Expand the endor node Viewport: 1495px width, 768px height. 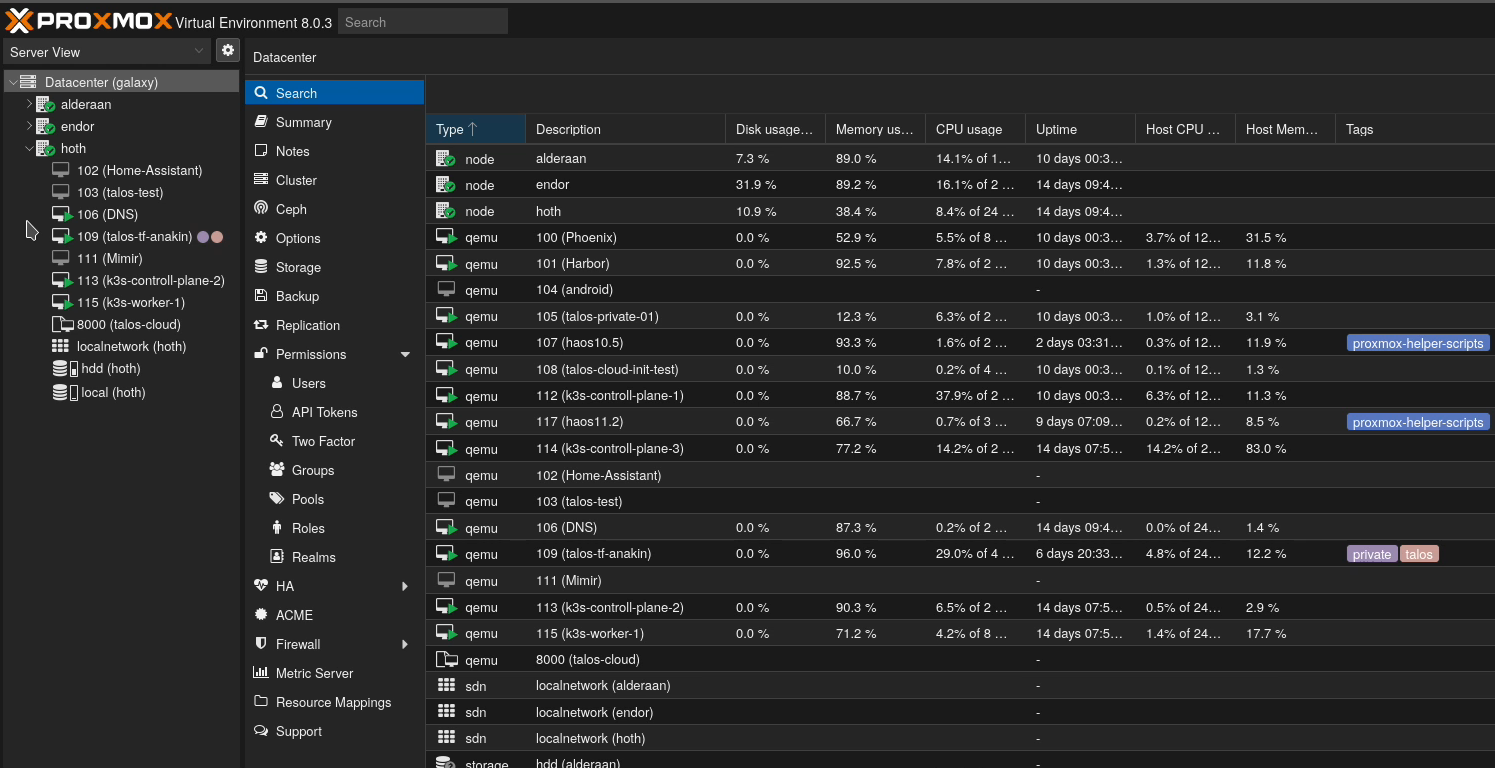[x=28, y=126]
